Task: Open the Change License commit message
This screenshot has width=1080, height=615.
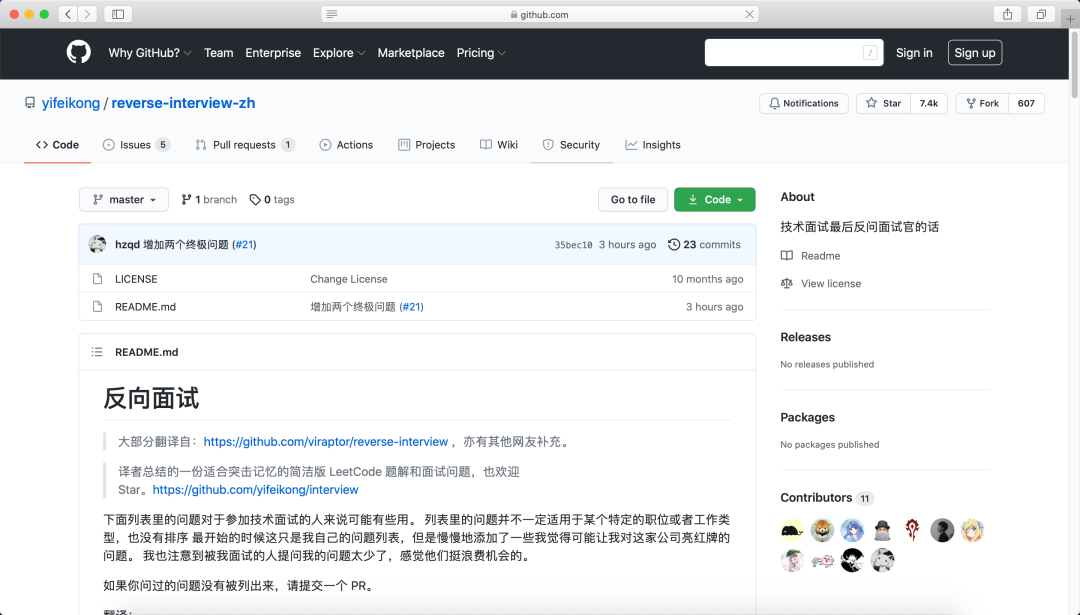Action: coord(349,279)
